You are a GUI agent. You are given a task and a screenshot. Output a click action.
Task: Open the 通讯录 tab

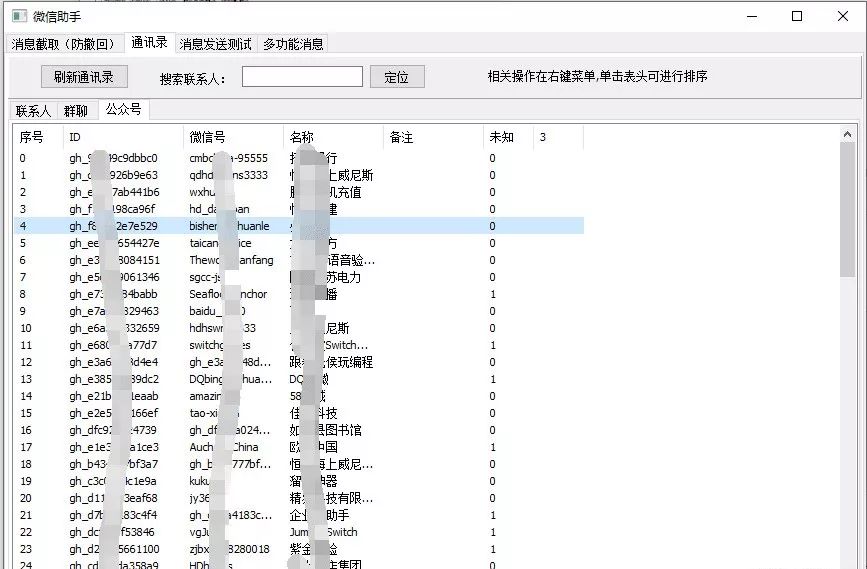(x=149, y=43)
